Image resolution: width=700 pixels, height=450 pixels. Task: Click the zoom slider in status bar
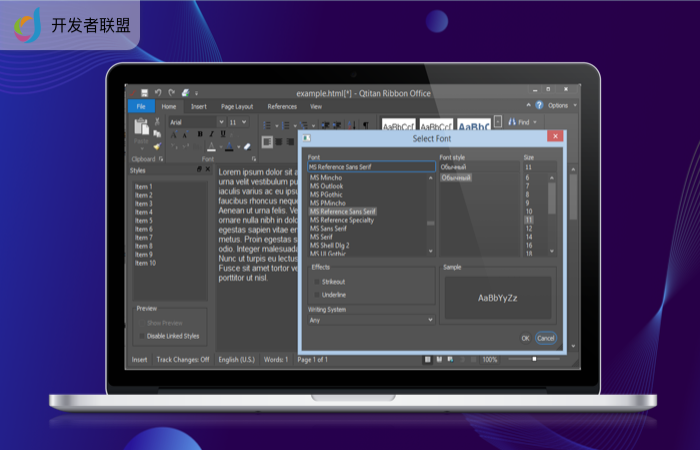pos(535,359)
